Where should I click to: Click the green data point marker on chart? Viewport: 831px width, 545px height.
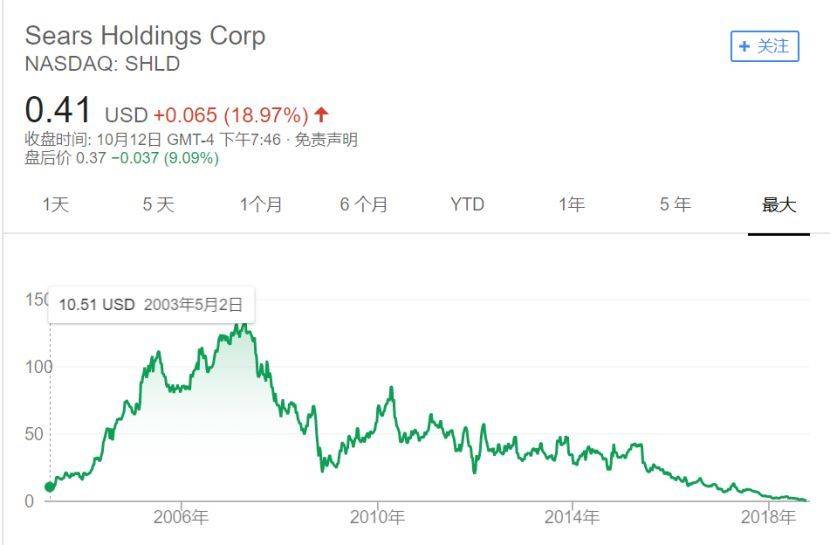point(49,487)
